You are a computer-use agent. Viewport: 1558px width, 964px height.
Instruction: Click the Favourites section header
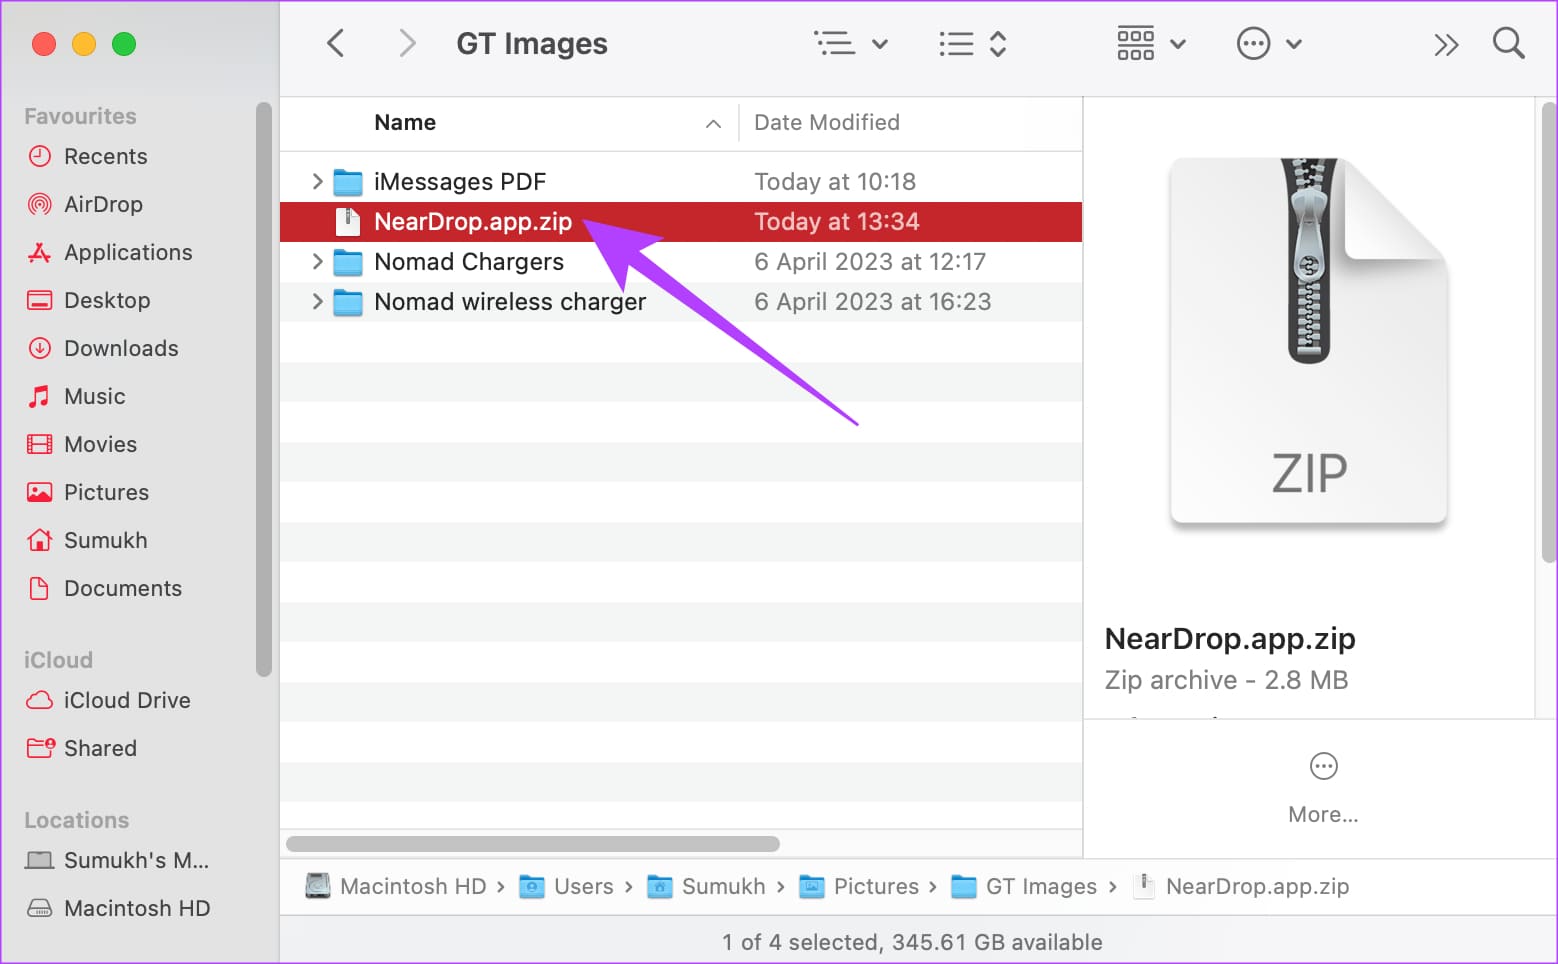coord(80,116)
